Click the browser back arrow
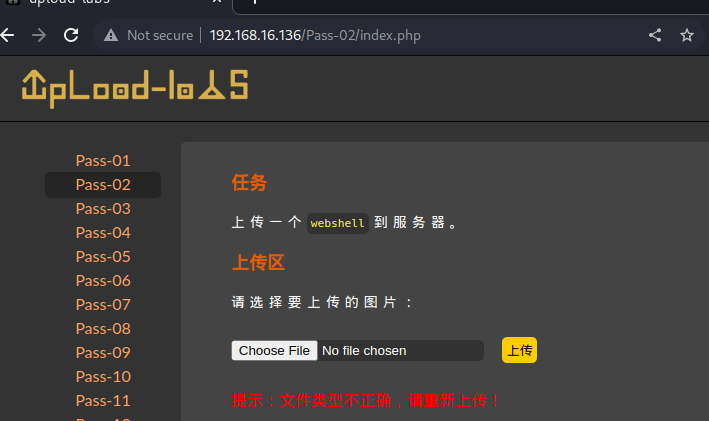The width and height of the screenshot is (709, 421). tap(7, 35)
